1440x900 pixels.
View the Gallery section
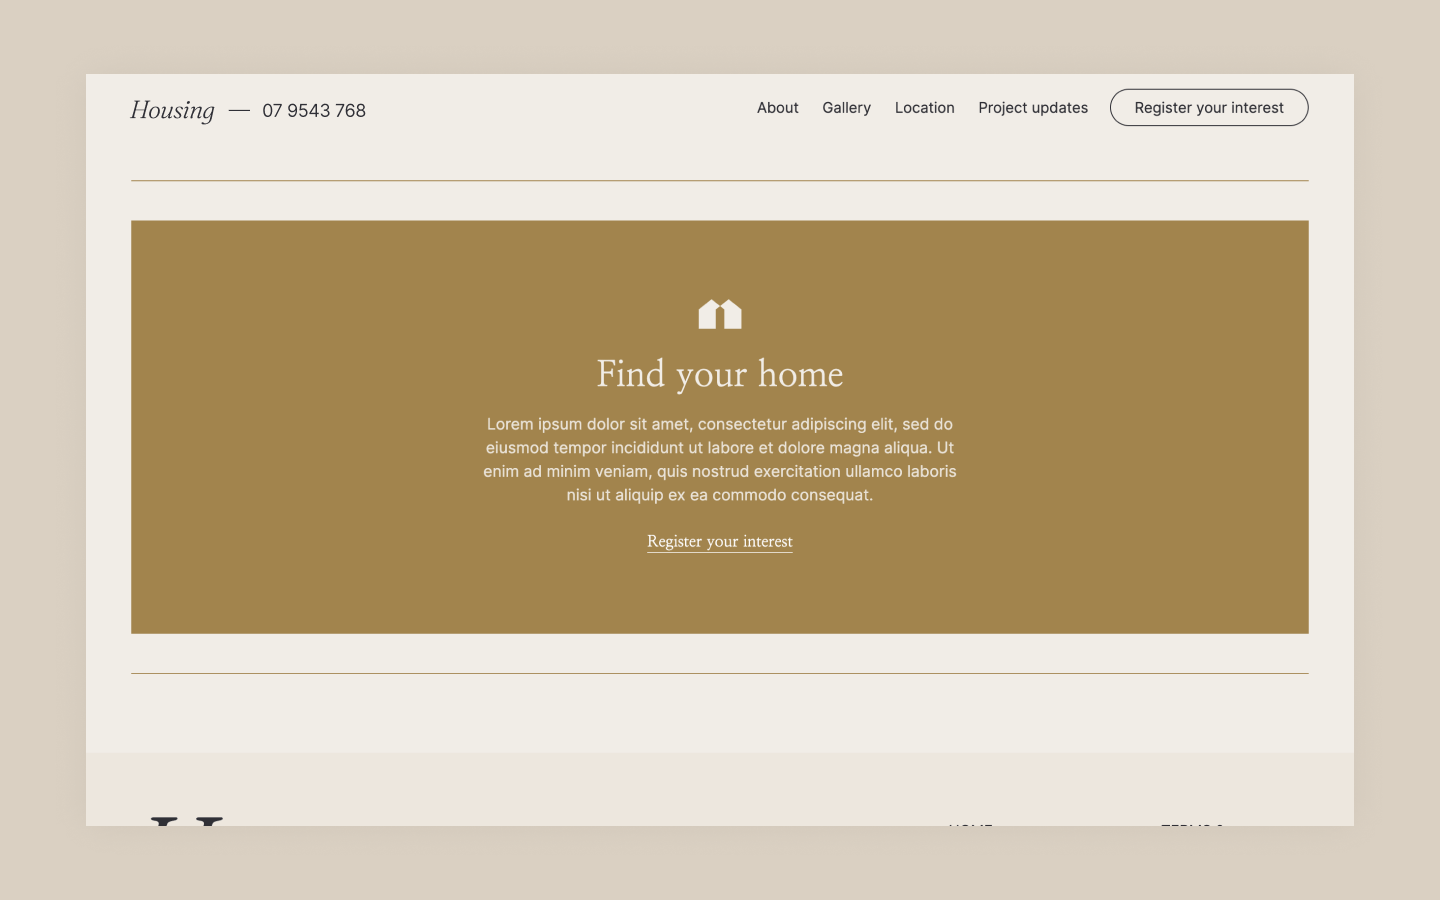click(846, 107)
